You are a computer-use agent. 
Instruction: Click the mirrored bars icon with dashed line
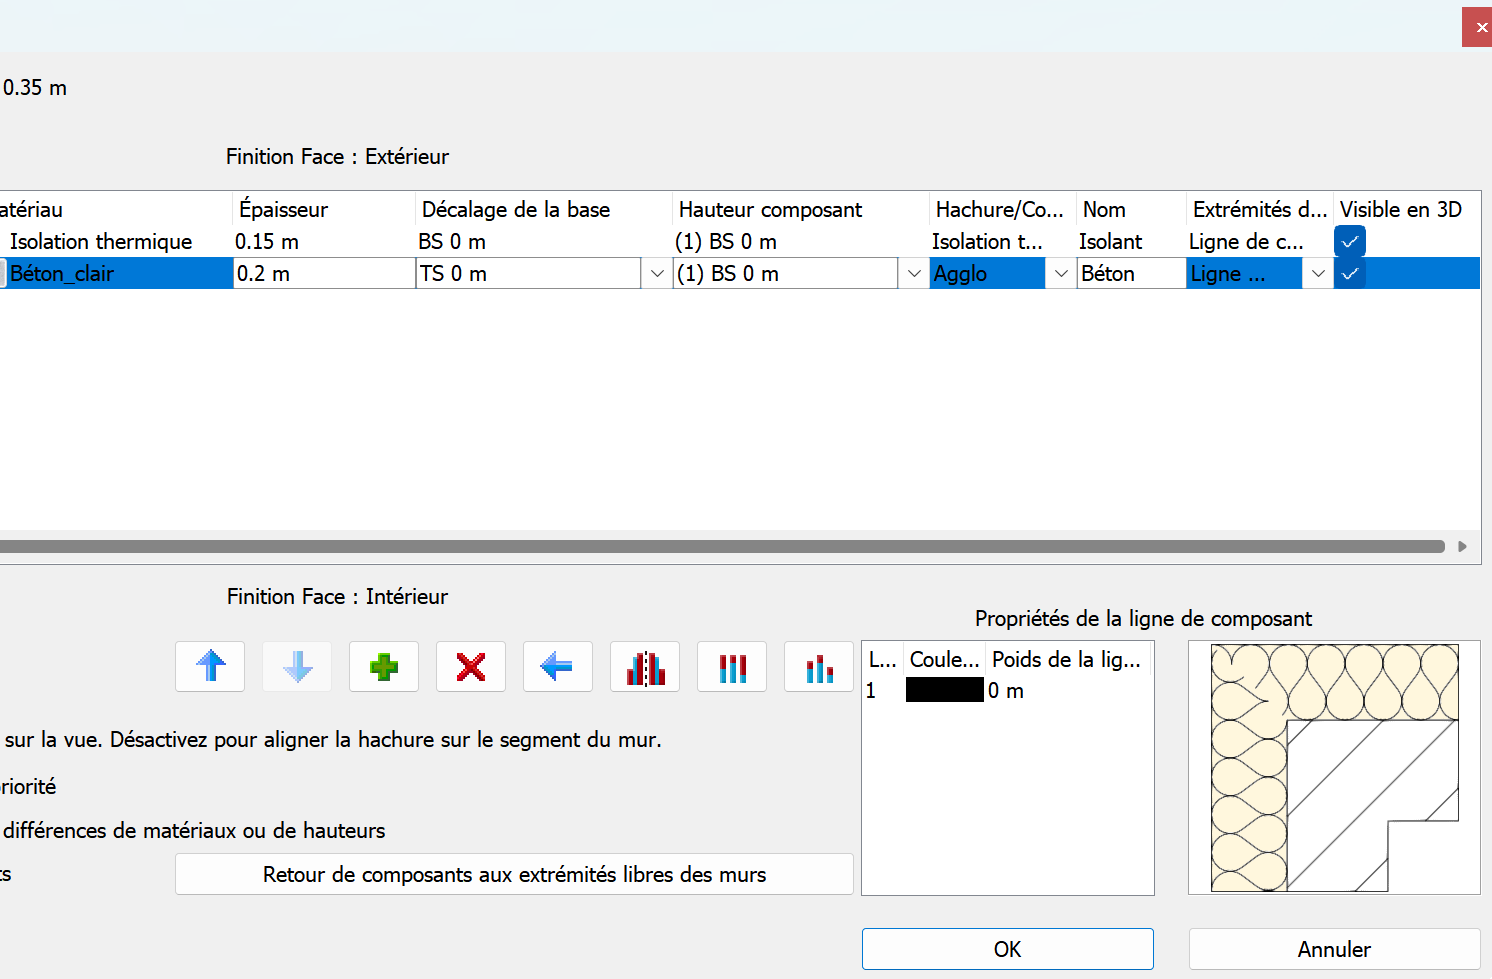point(645,667)
